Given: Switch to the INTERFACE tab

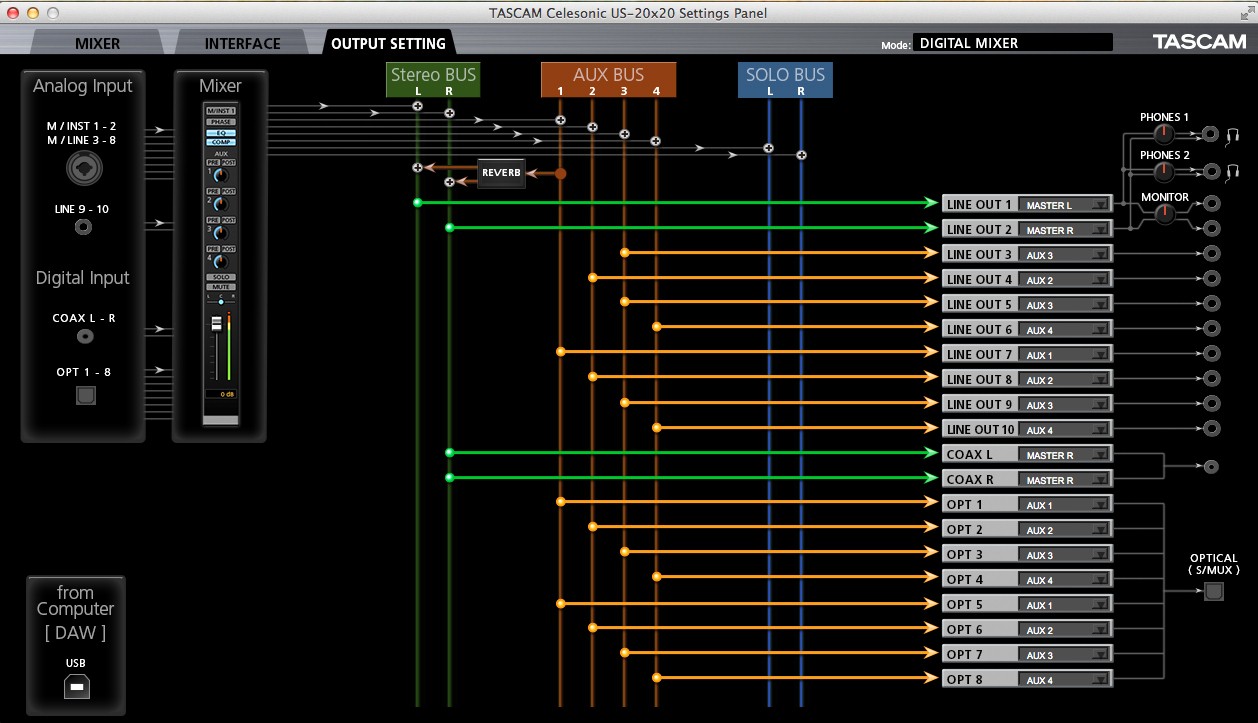Looking at the screenshot, I should pyautogui.click(x=242, y=43).
